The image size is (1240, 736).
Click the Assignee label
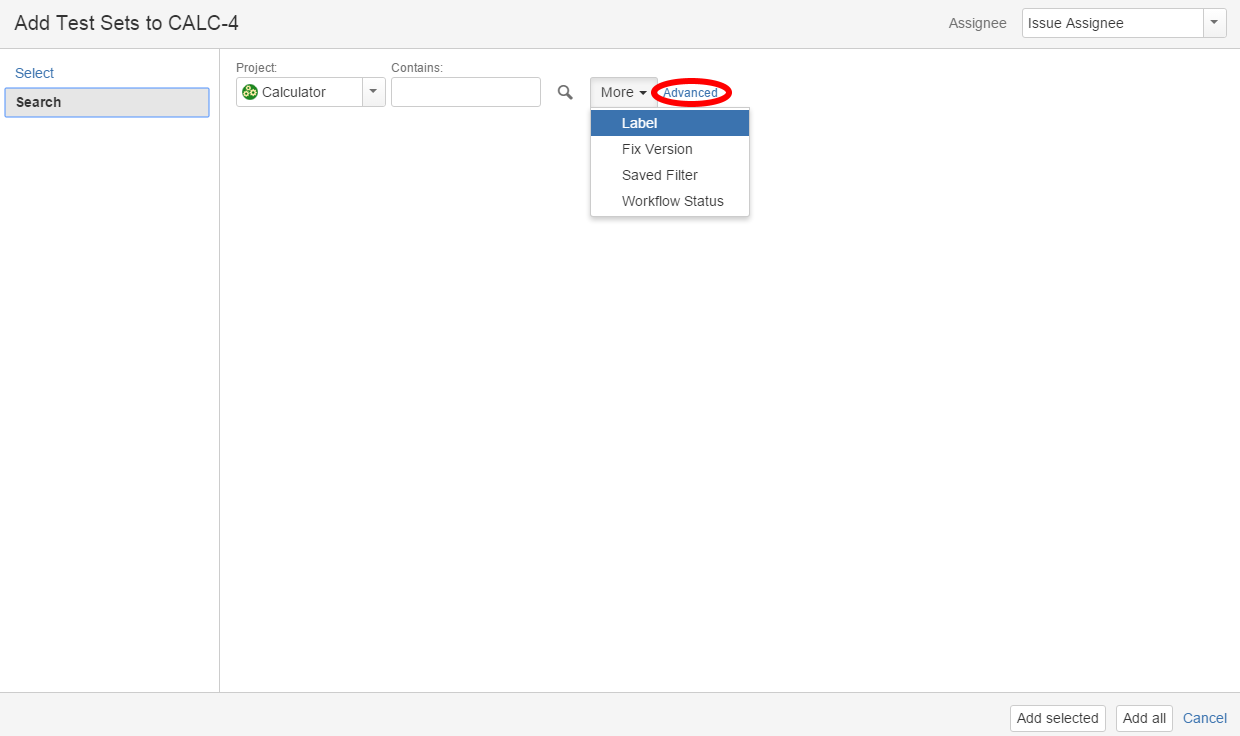tap(977, 23)
